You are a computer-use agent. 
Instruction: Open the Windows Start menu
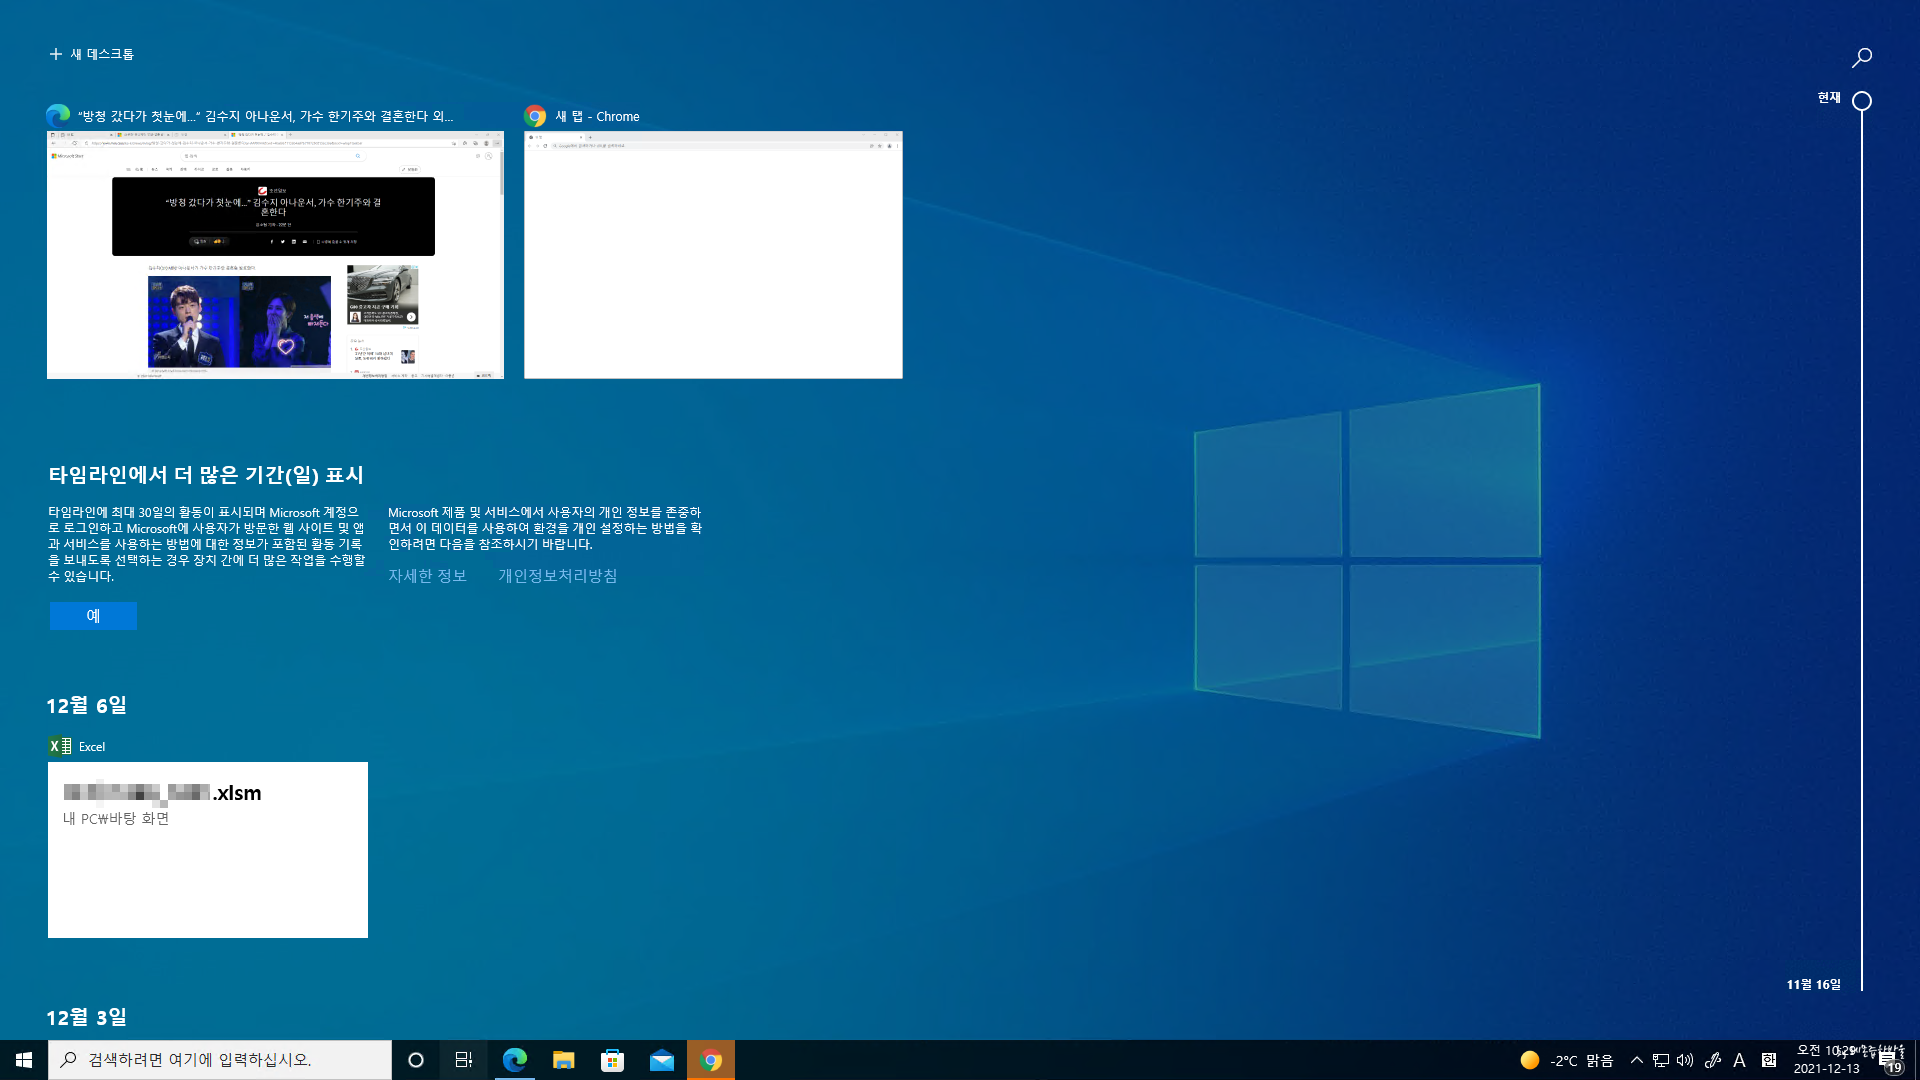click(24, 1060)
